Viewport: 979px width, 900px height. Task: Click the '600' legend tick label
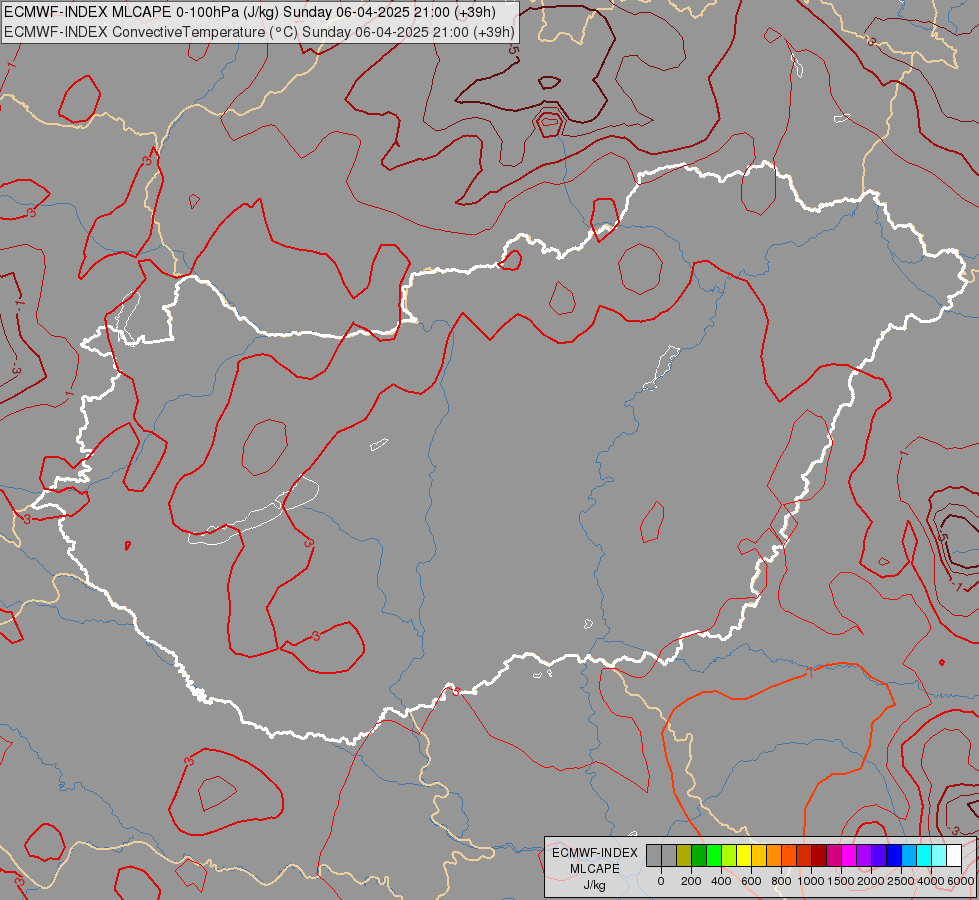click(751, 881)
